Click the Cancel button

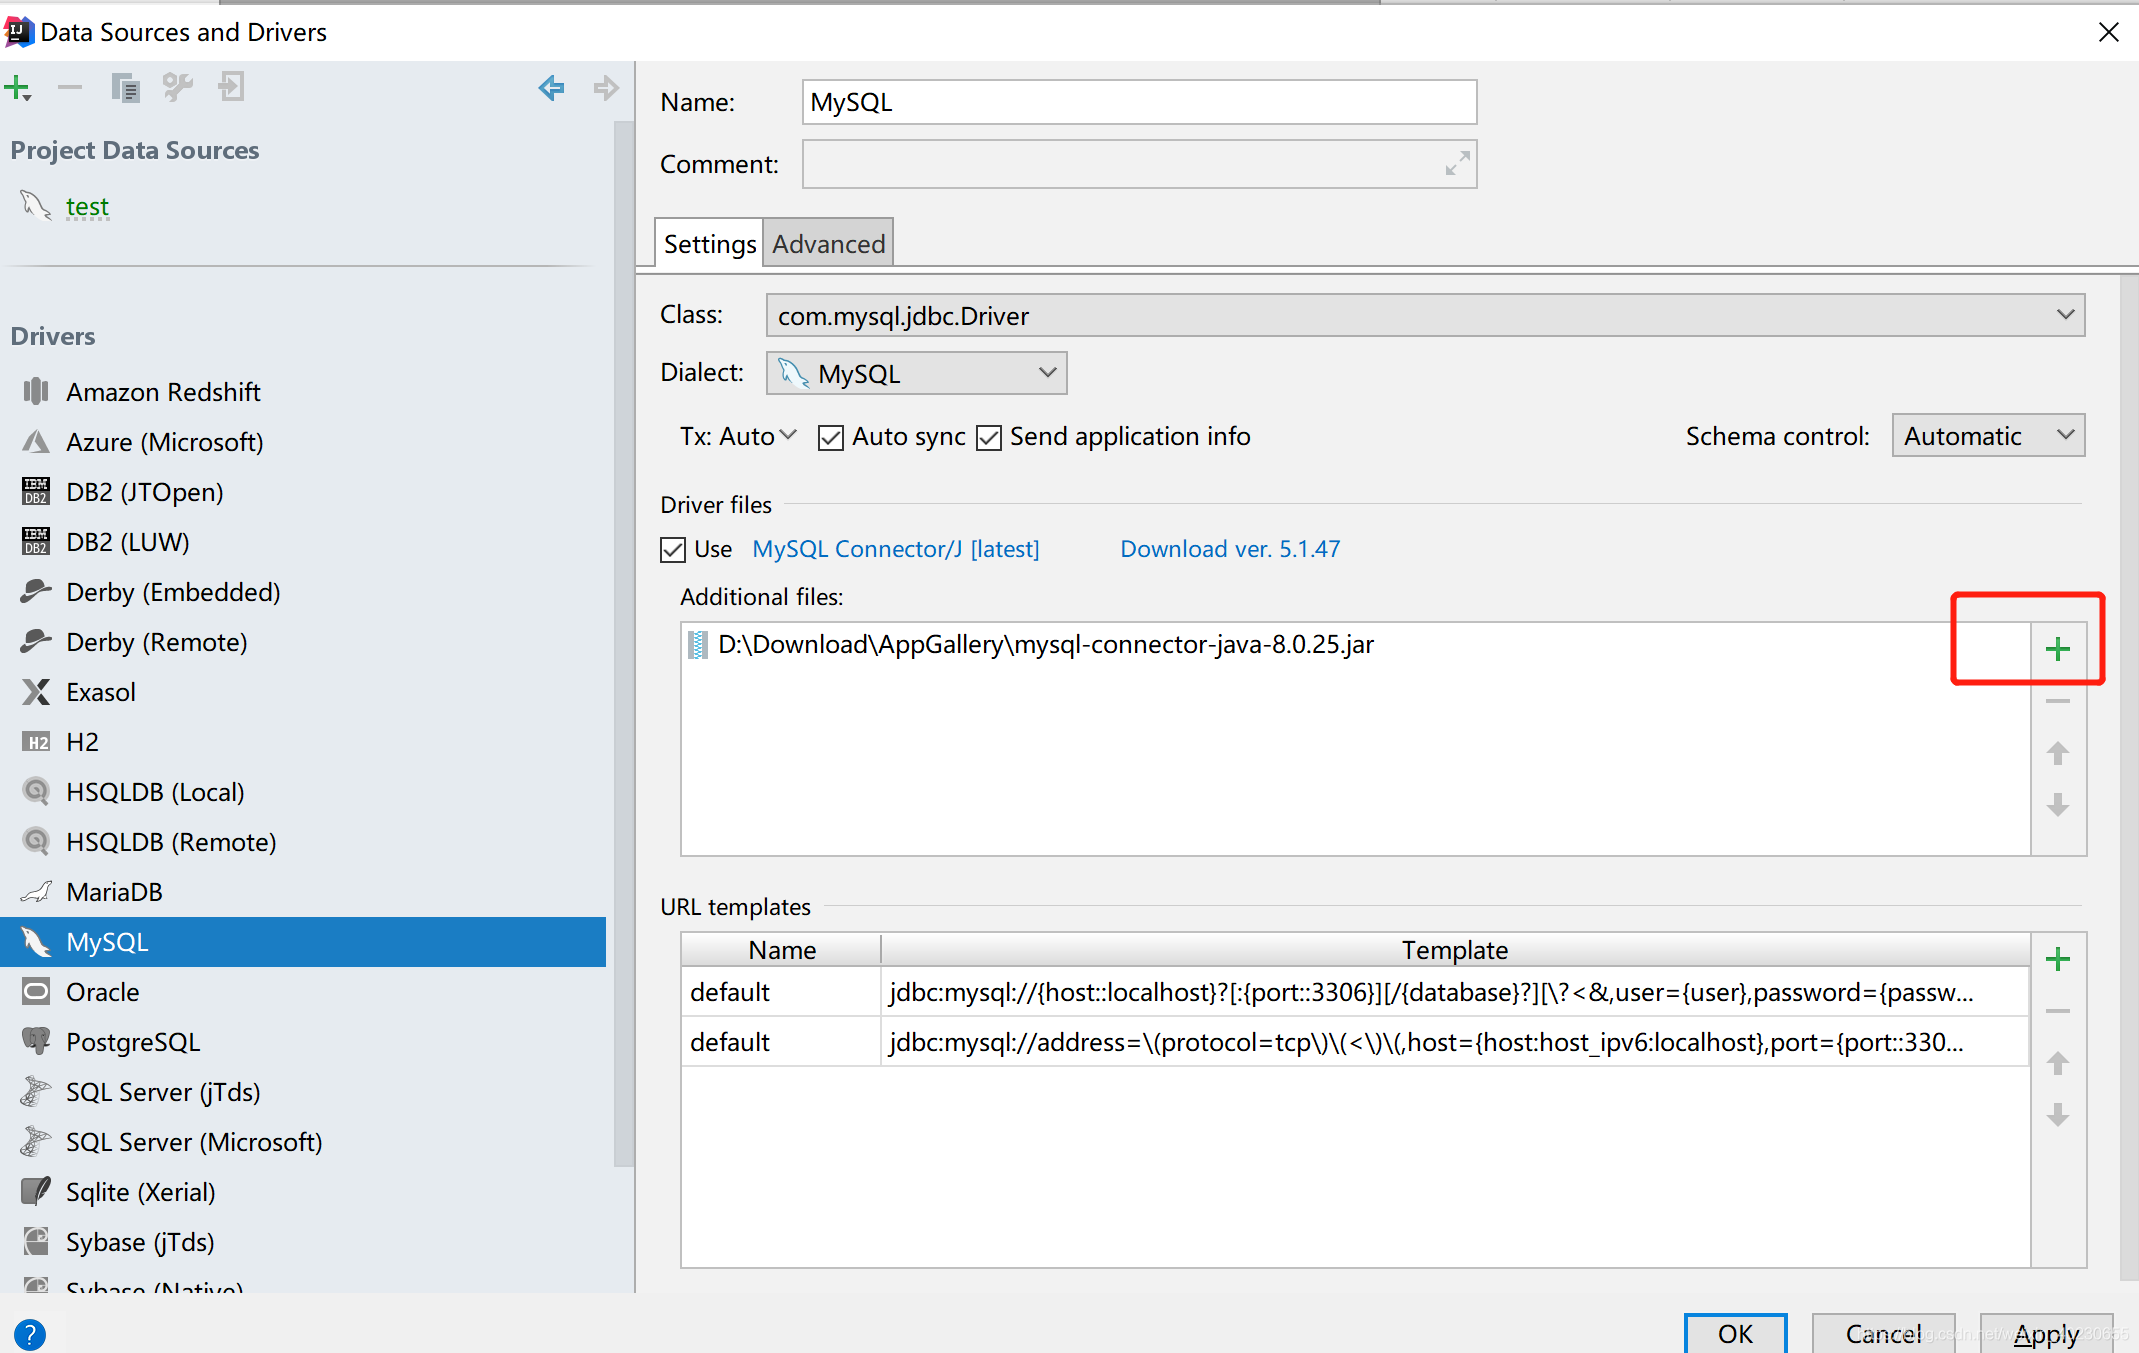point(1883,1334)
